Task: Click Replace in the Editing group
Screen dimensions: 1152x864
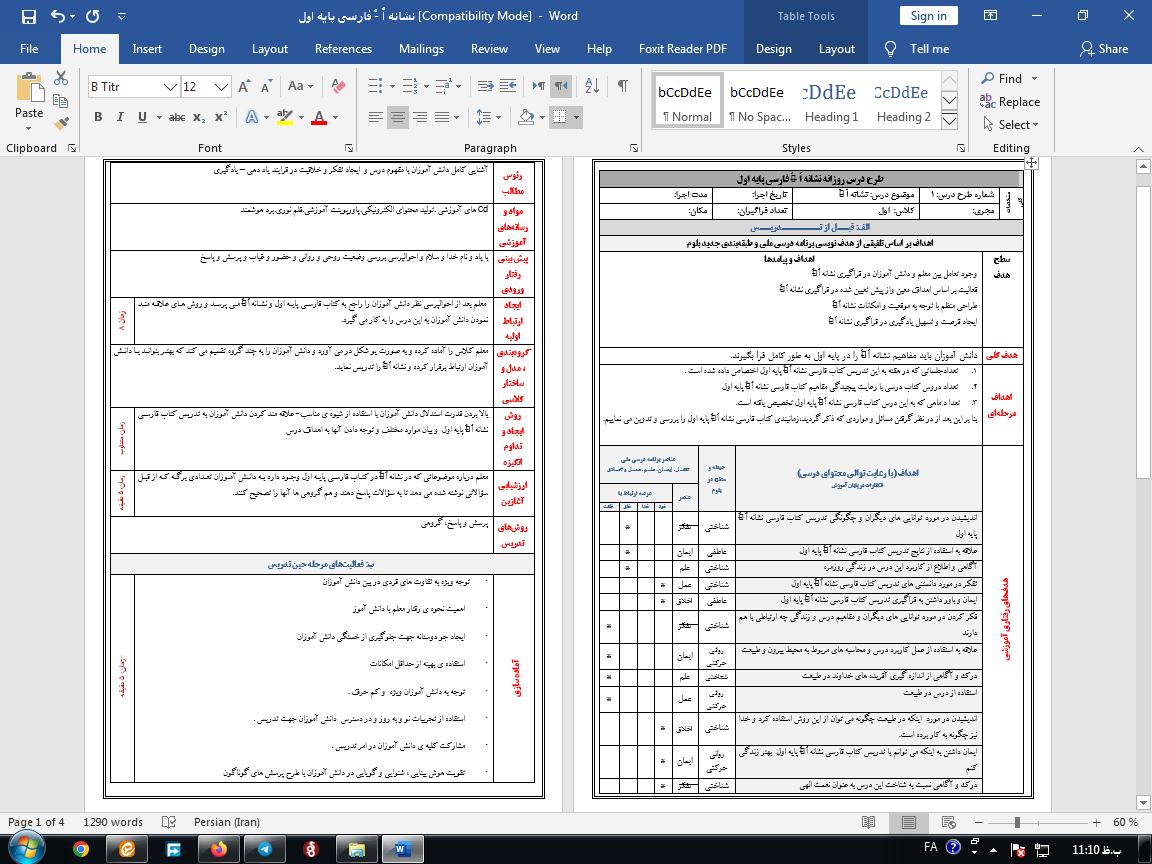Action: click(1011, 102)
